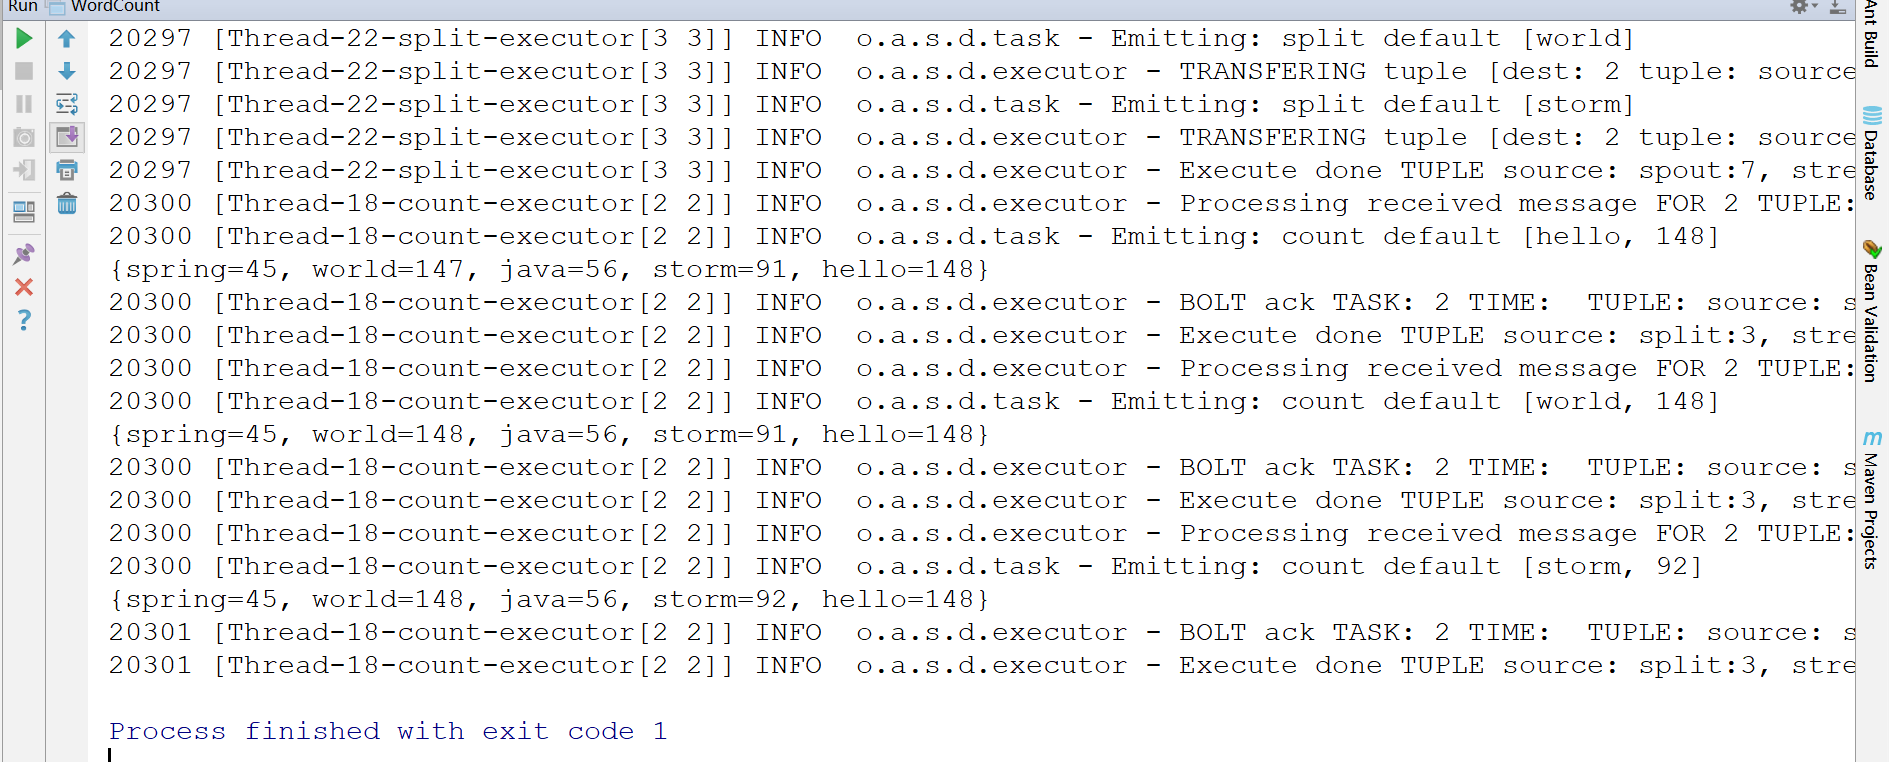
Task: Rerun WordCount with the green play button
Action: tap(24, 39)
